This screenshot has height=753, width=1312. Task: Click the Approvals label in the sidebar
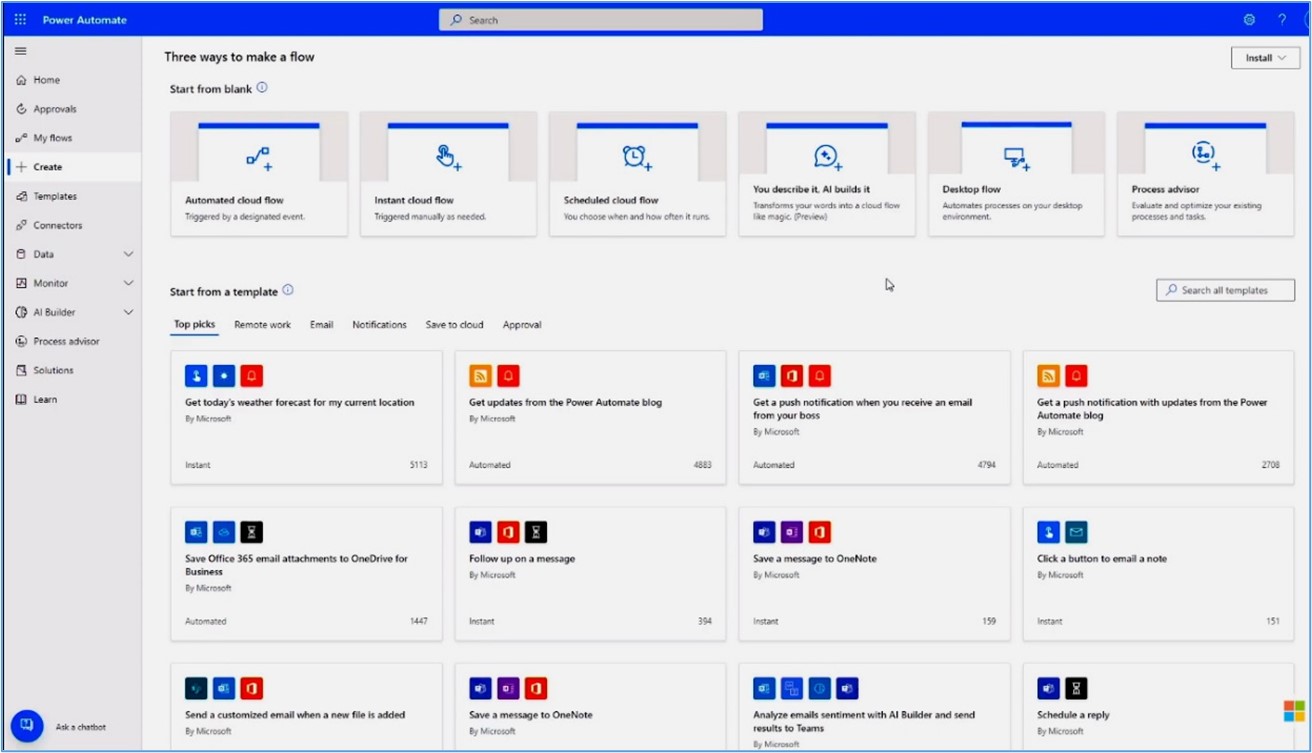[55, 109]
